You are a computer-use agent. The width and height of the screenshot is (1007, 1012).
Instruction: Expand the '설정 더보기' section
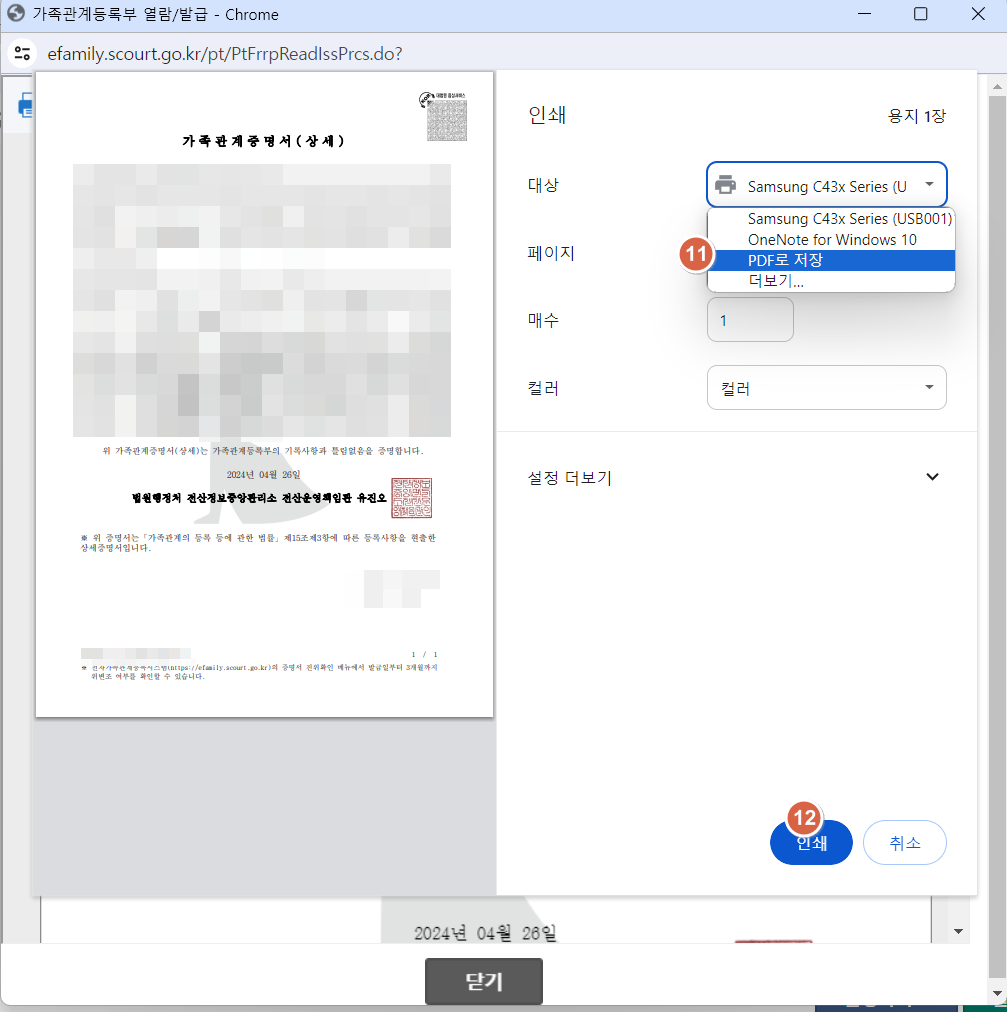point(733,478)
